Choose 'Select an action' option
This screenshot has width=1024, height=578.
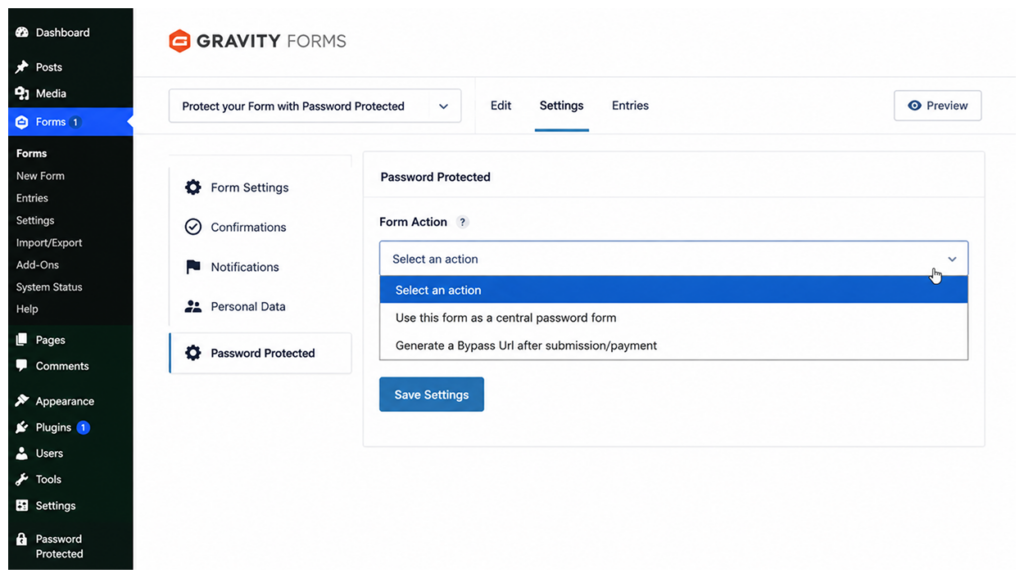(673, 290)
